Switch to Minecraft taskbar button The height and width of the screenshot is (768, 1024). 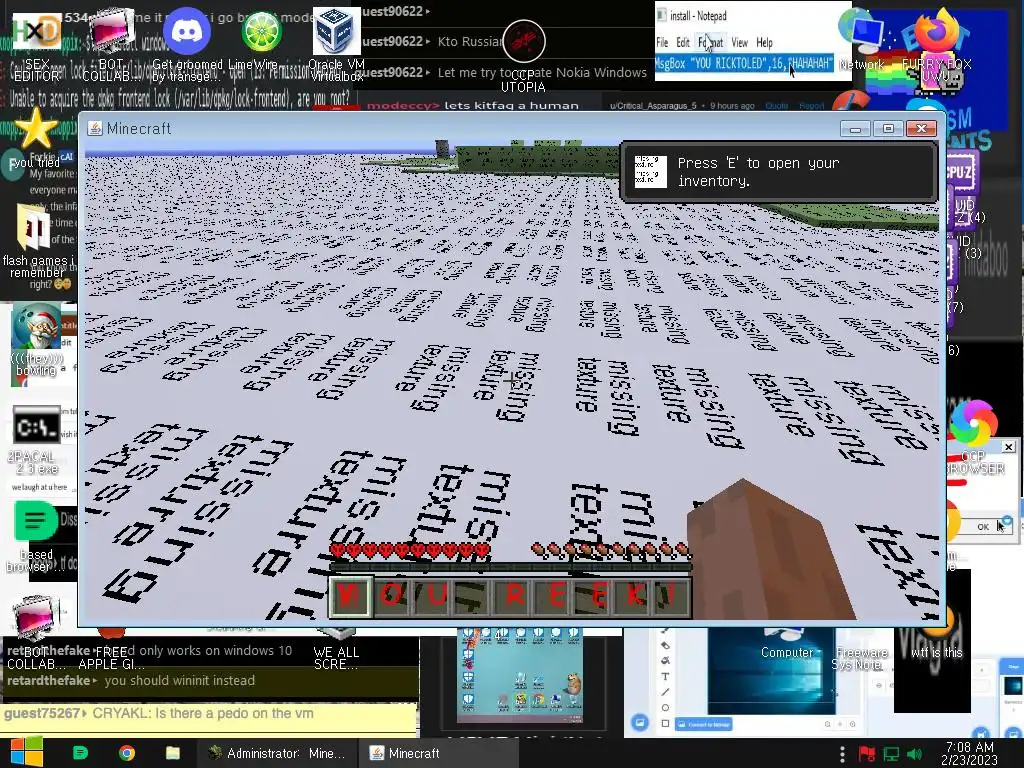click(x=440, y=753)
